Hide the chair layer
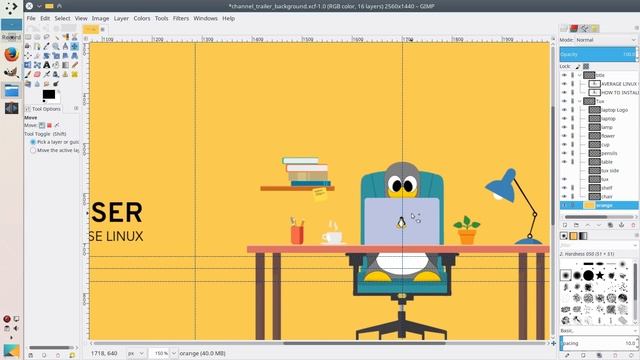 click(564, 196)
